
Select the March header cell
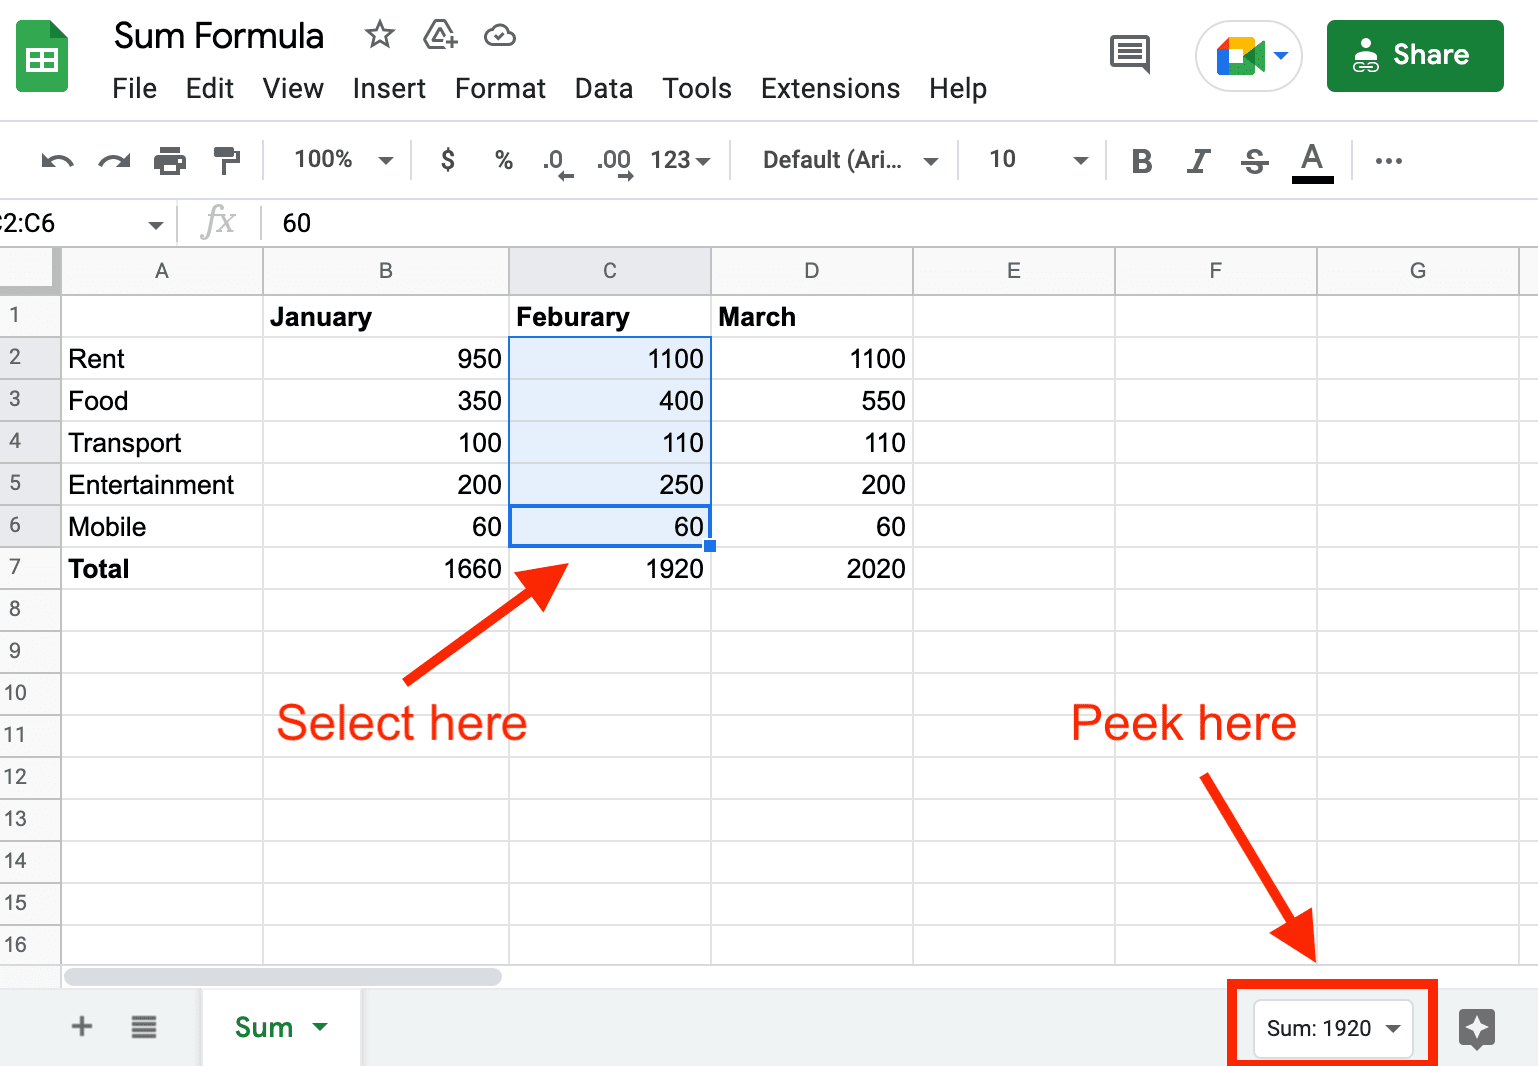[812, 316]
